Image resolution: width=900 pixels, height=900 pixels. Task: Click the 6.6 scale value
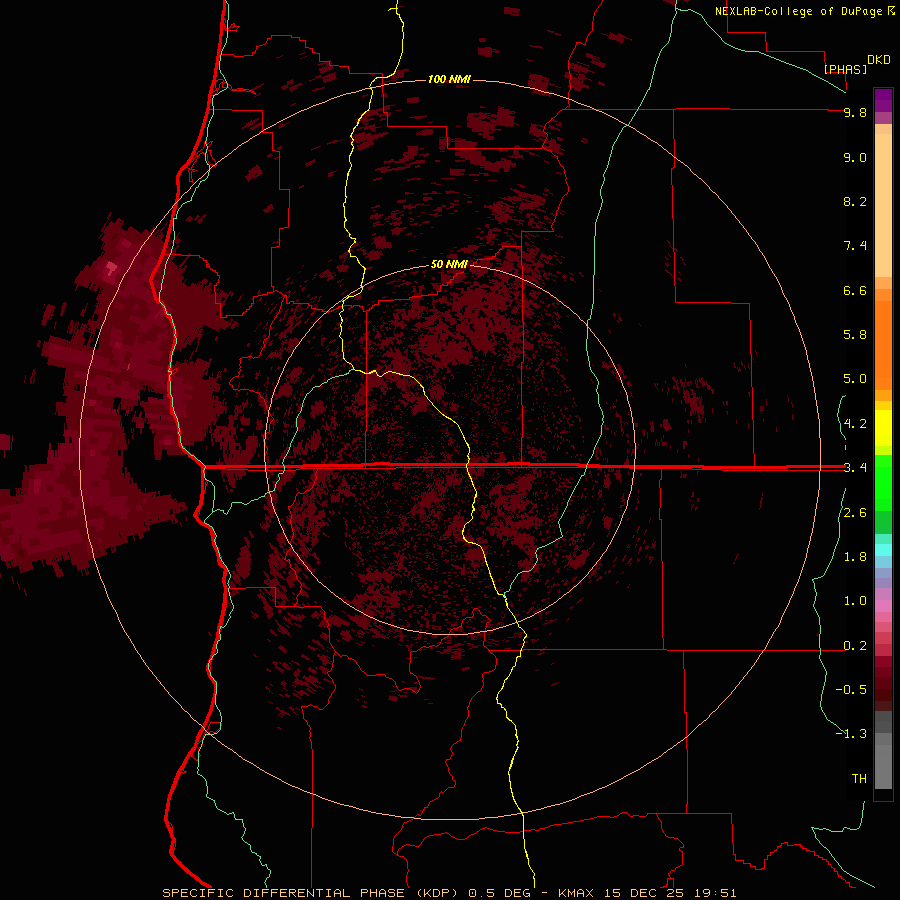855,290
